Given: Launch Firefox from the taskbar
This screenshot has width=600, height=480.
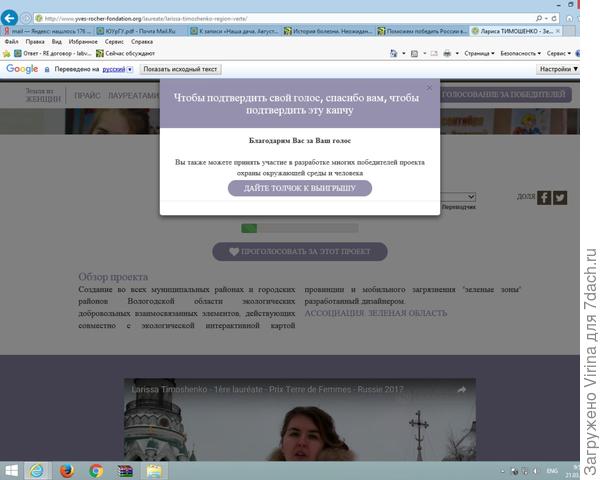Looking at the screenshot, I should [66, 471].
